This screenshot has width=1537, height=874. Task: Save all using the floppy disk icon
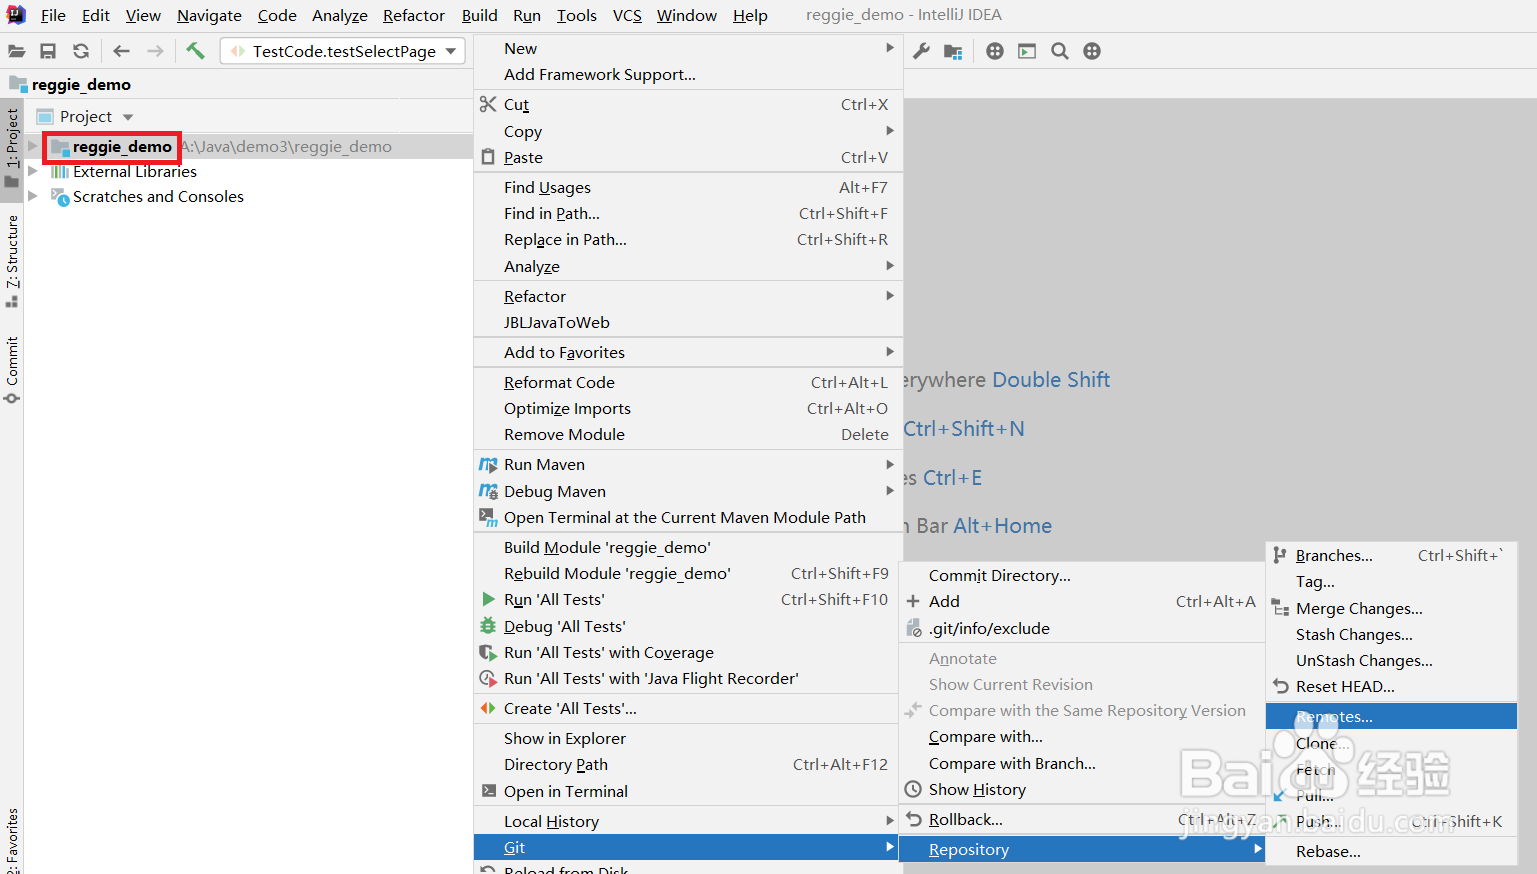[x=48, y=51]
